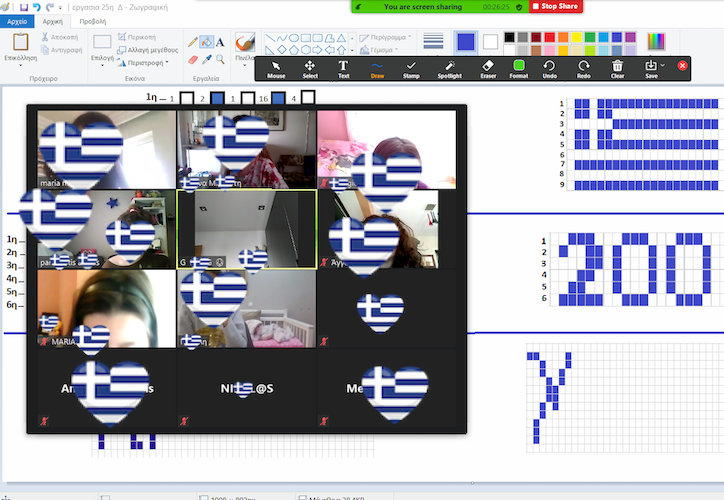724x500 pixels.
Task: Choose the Text tool in Zoom annotation bar
Action: coord(343,69)
